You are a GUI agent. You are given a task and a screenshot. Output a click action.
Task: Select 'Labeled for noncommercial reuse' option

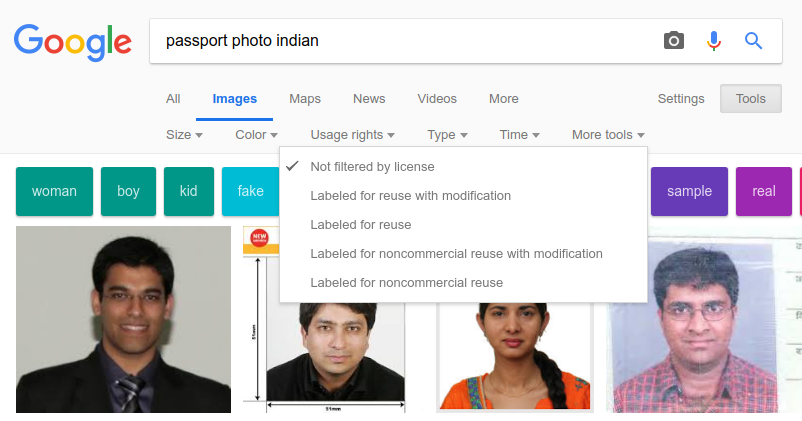(406, 283)
